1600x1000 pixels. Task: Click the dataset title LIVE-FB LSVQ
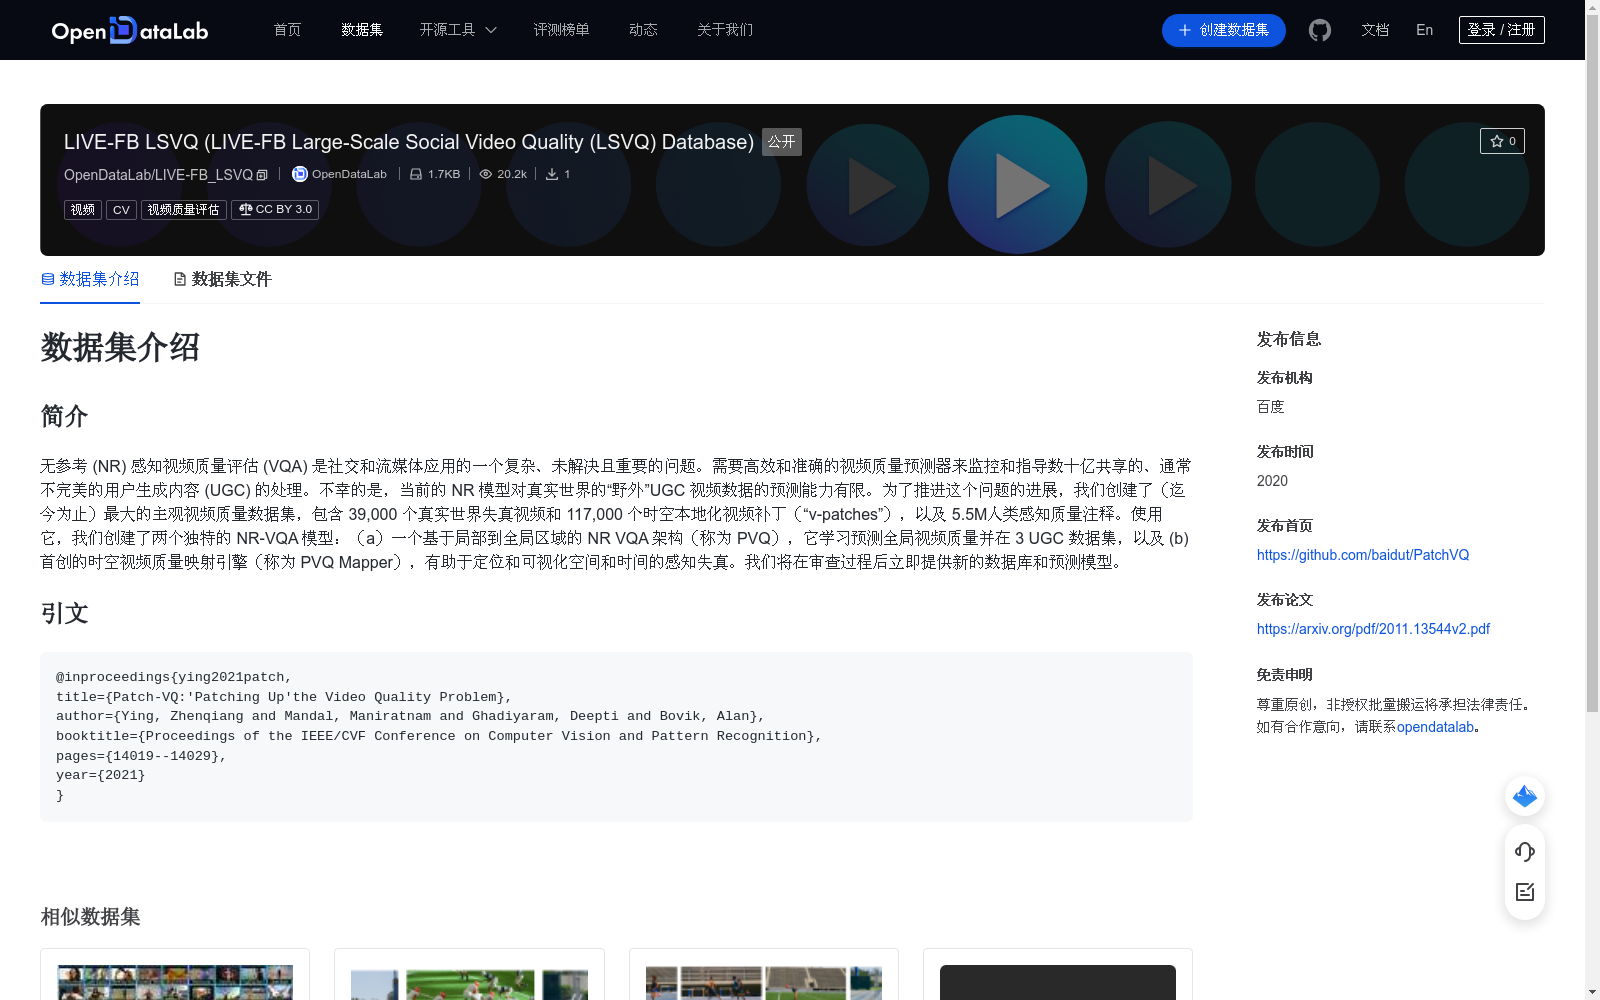408,142
